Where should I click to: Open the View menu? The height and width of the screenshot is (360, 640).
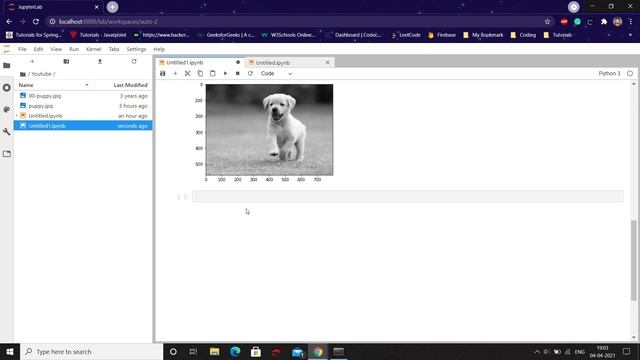click(x=56, y=49)
